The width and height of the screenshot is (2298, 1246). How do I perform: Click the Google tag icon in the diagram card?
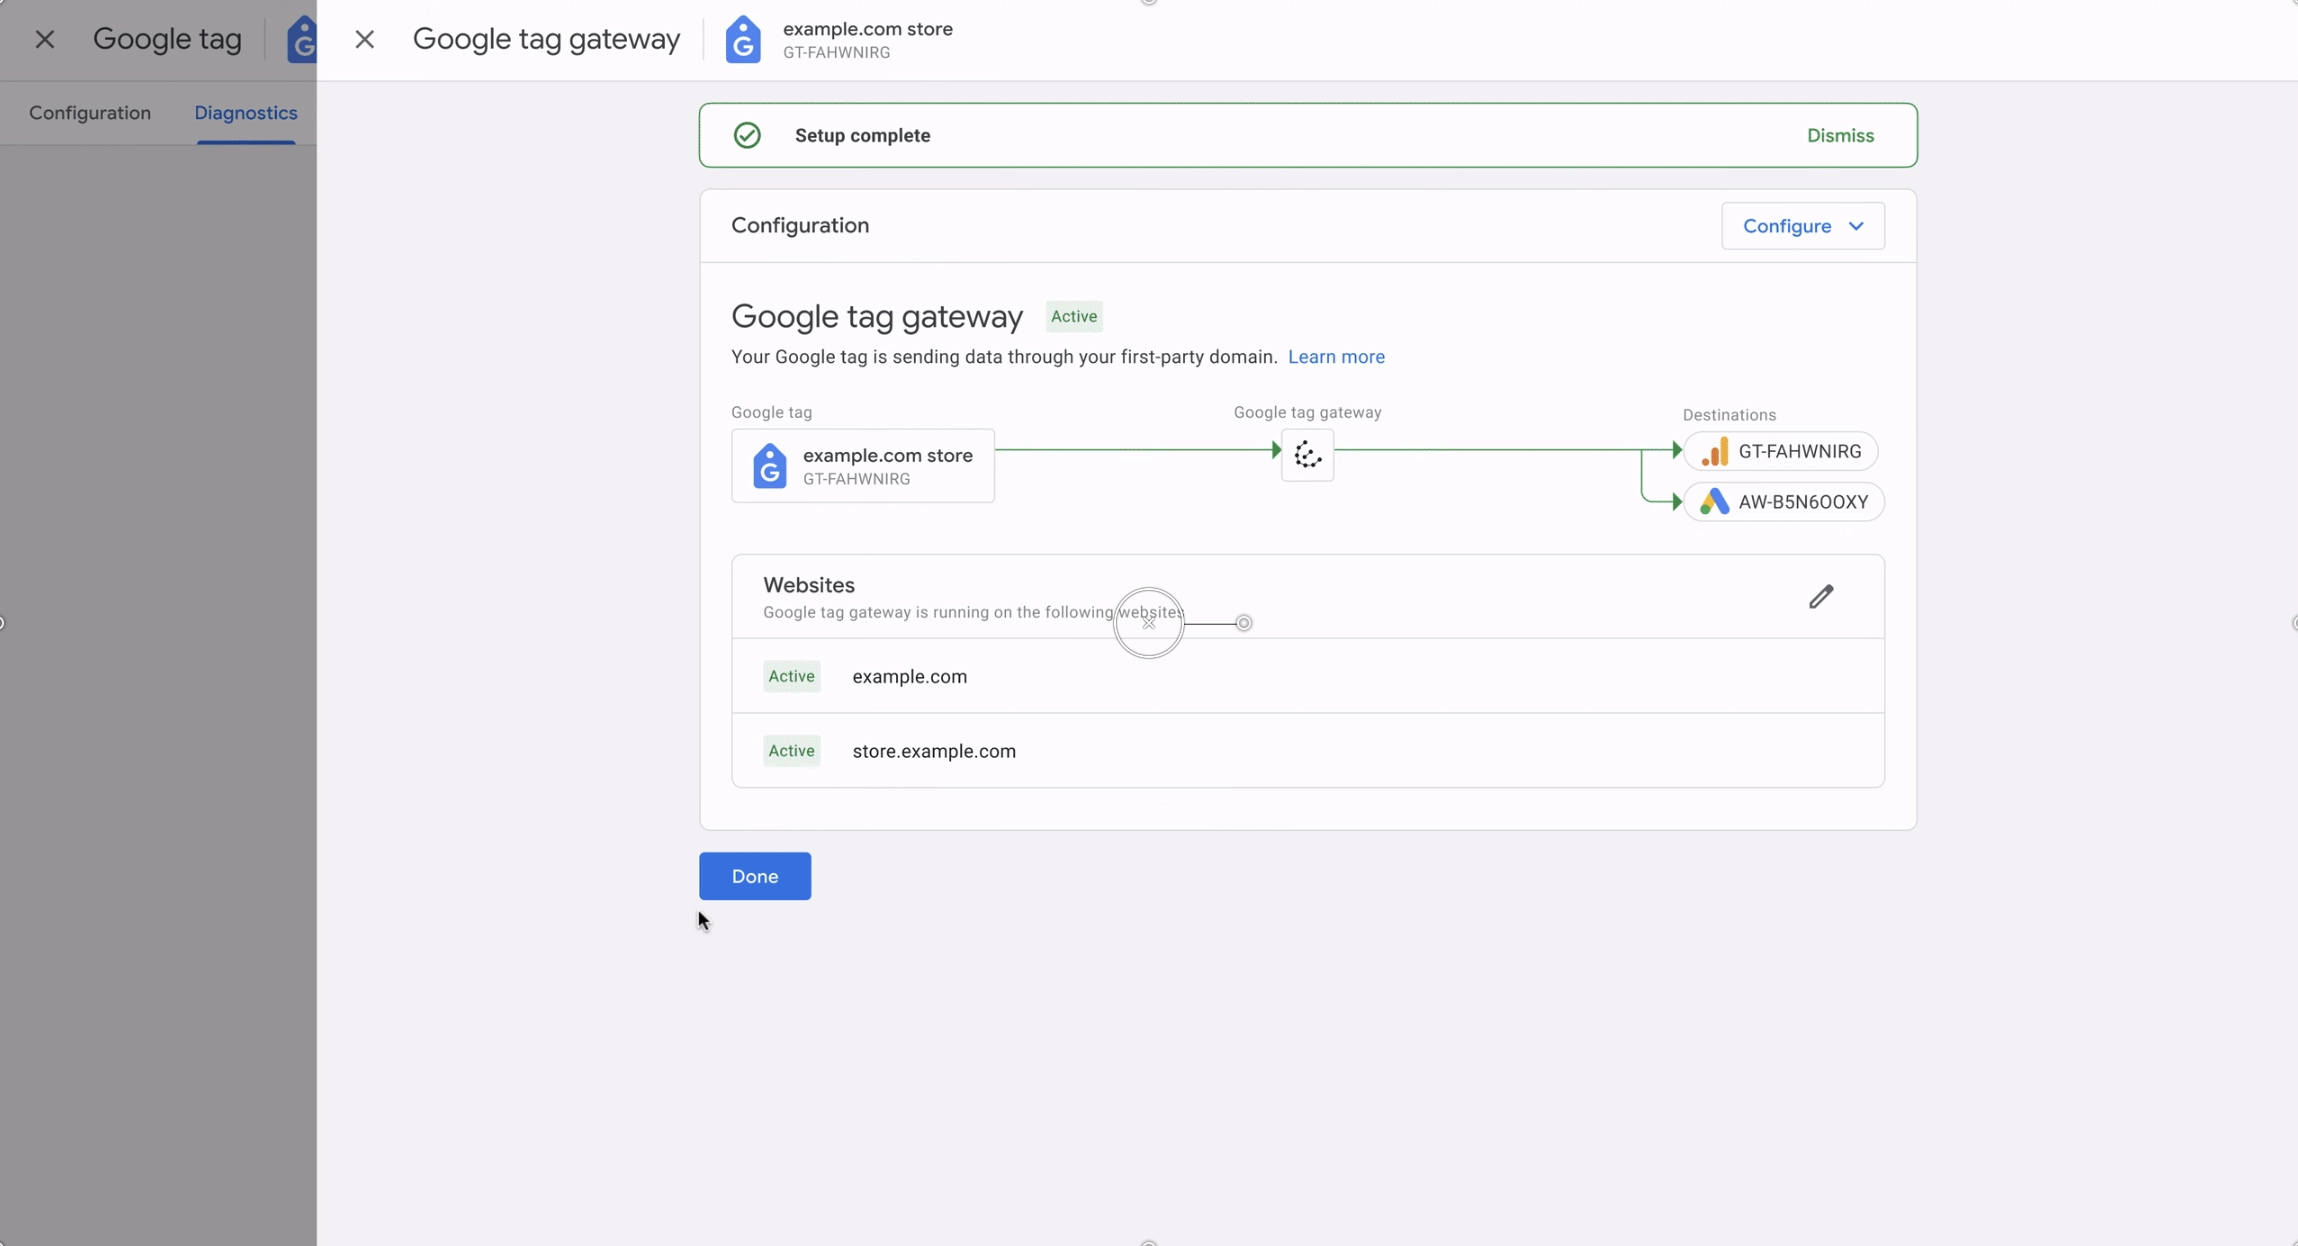pos(769,466)
